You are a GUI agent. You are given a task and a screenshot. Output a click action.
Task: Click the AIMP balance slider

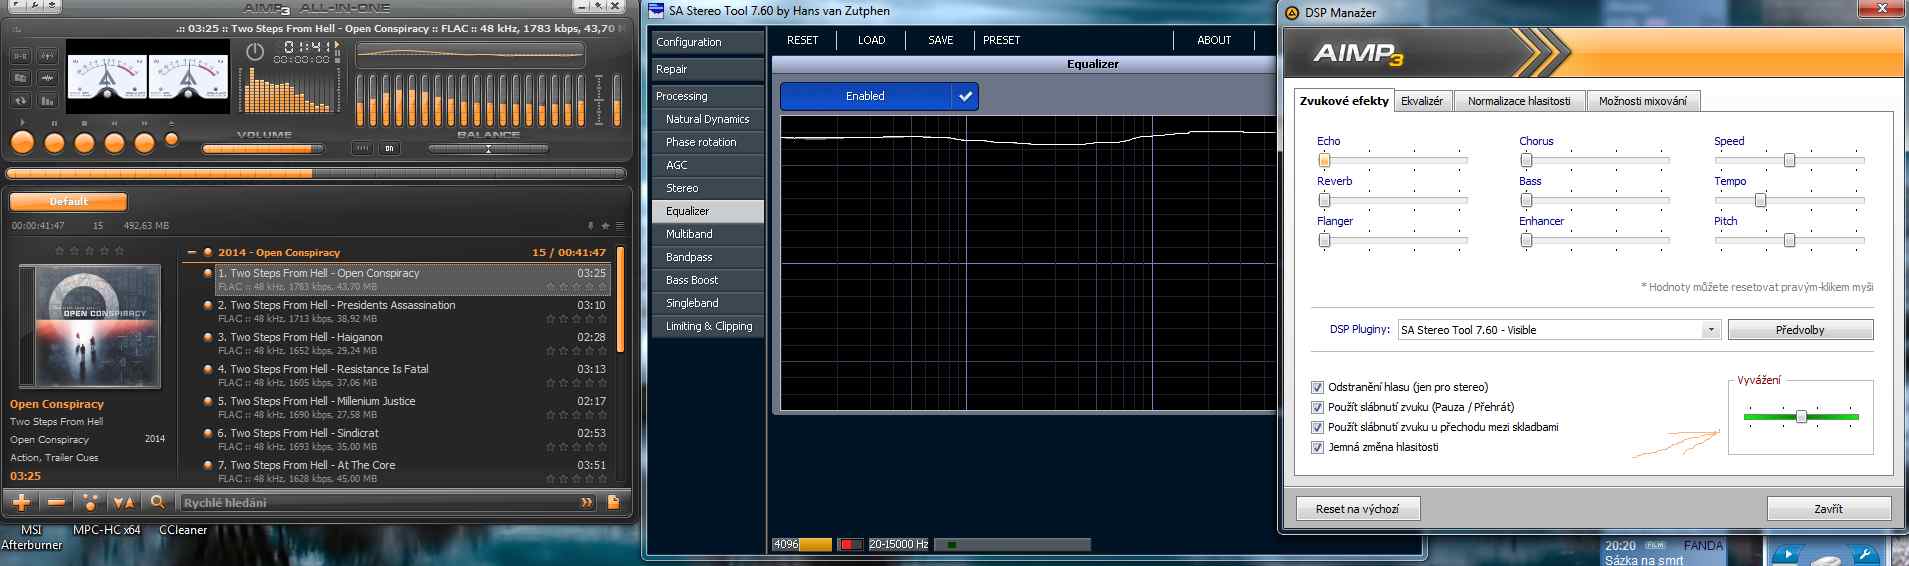[x=488, y=149]
